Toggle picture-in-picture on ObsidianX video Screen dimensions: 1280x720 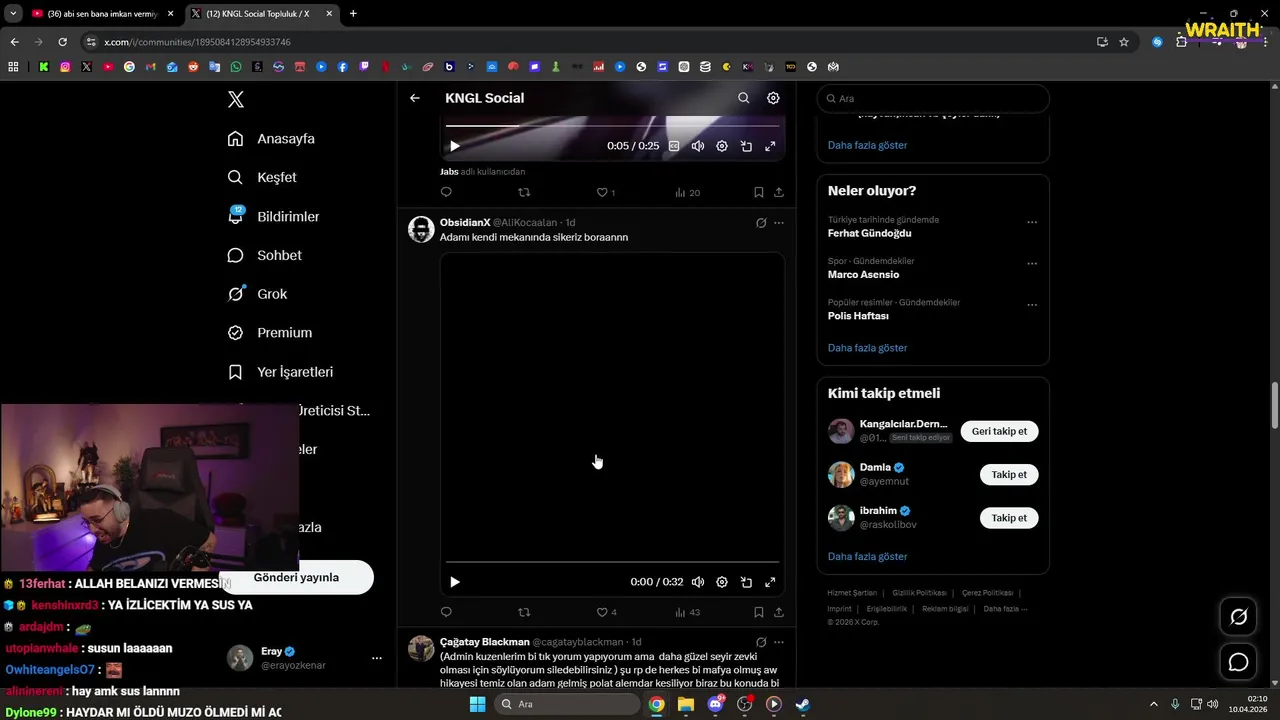(746, 582)
